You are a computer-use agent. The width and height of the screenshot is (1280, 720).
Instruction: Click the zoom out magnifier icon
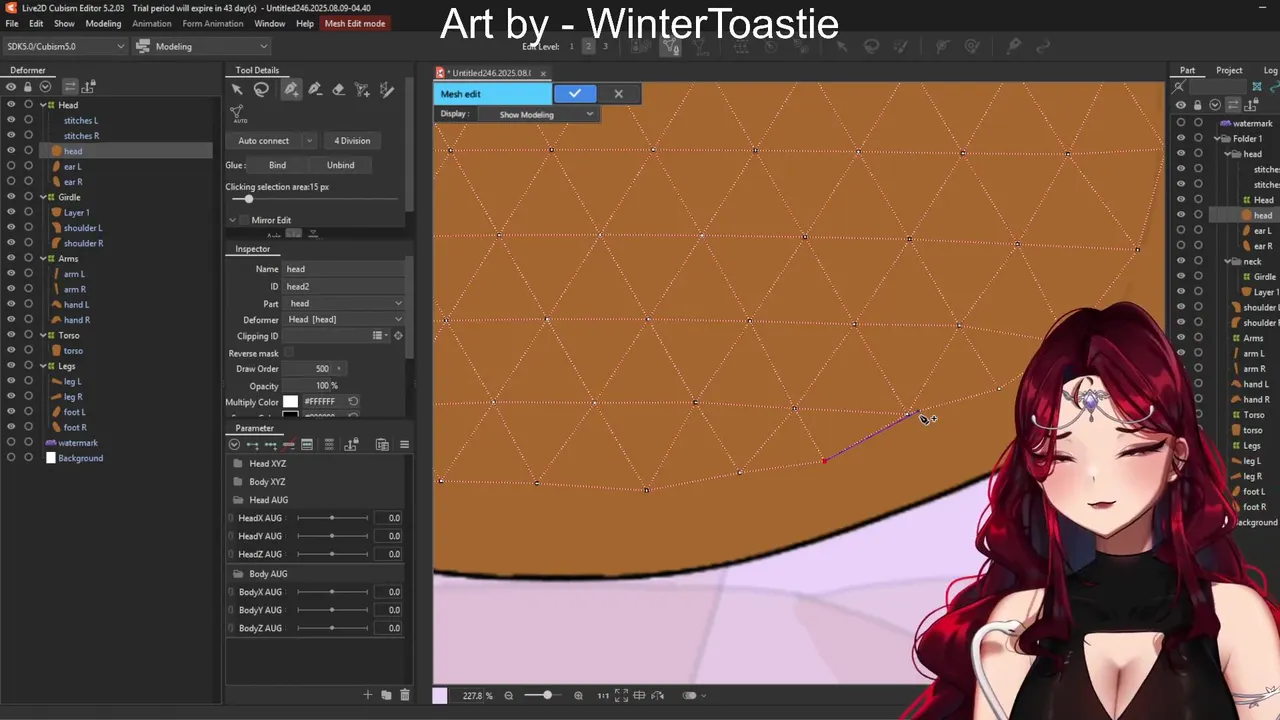[x=508, y=695]
